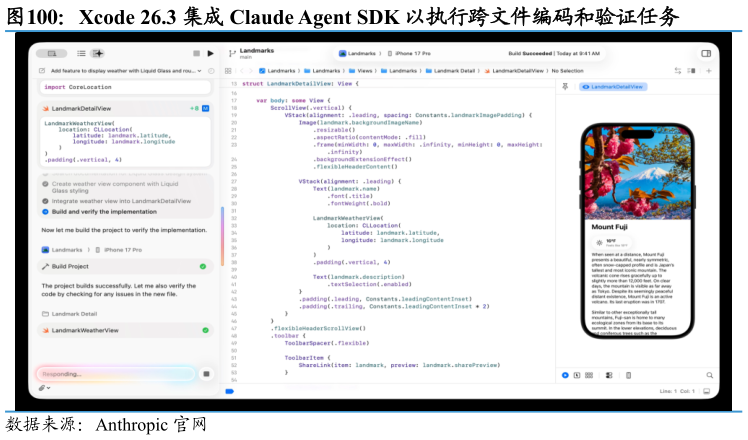The image size is (748, 440).
Task: Click the blue breakpoint tag in bottom bar
Action: (x=229, y=391)
